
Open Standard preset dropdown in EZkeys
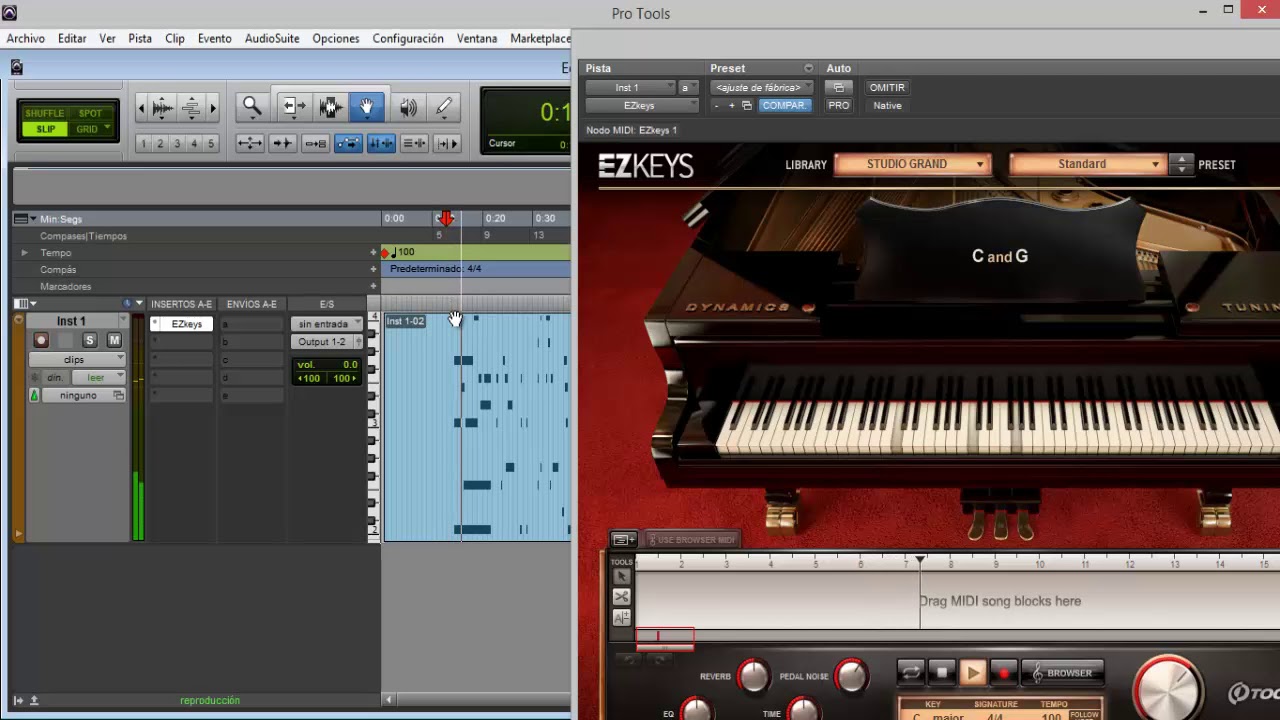[1087, 164]
